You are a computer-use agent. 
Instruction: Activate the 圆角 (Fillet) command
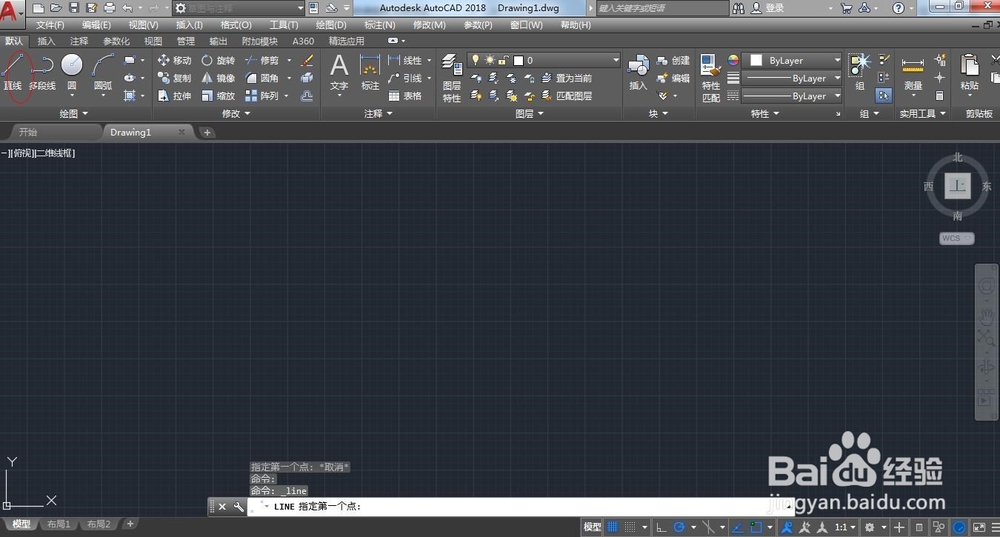click(x=262, y=78)
